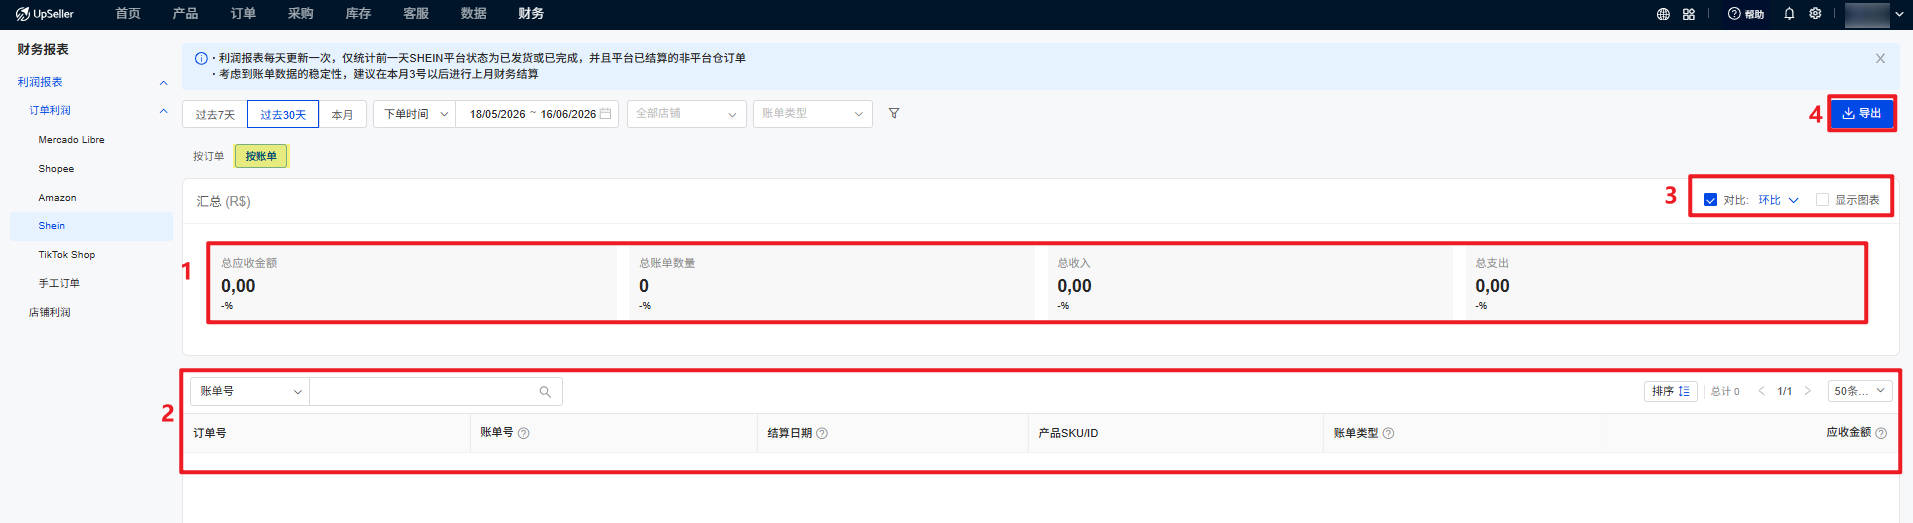
Task: Toggle the 对比 checkbox
Action: pyautogui.click(x=1710, y=200)
